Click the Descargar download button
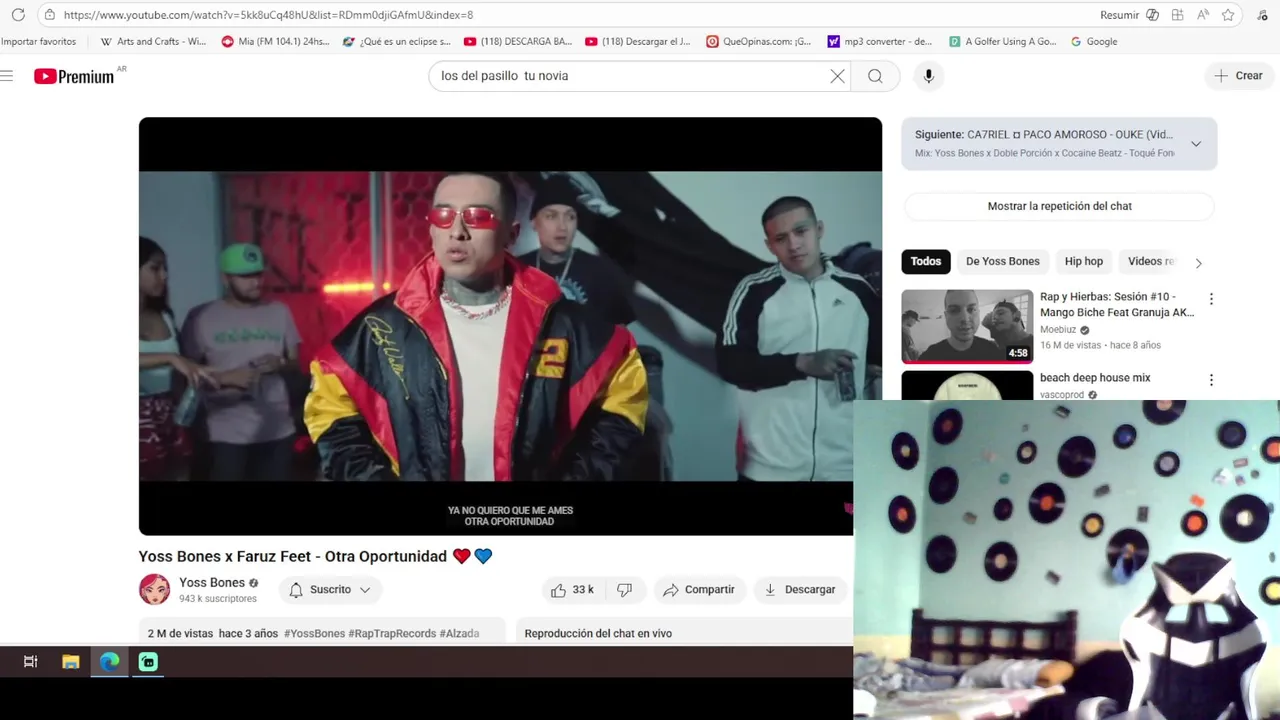This screenshot has width=1280, height=720. pos(800,590)
